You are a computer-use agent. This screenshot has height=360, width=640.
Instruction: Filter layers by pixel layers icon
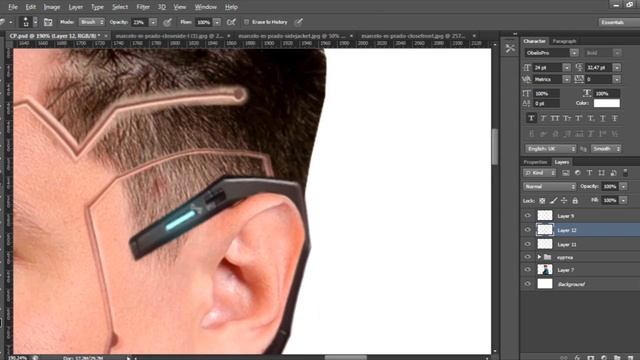click(565, 173)
